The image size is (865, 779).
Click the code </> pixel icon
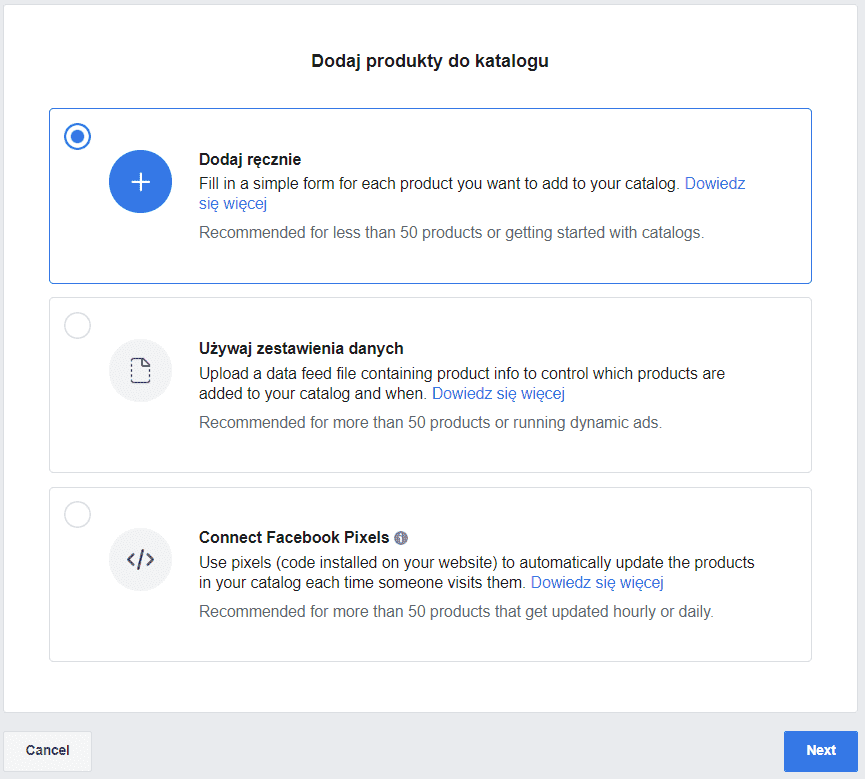tap(140, 559)
